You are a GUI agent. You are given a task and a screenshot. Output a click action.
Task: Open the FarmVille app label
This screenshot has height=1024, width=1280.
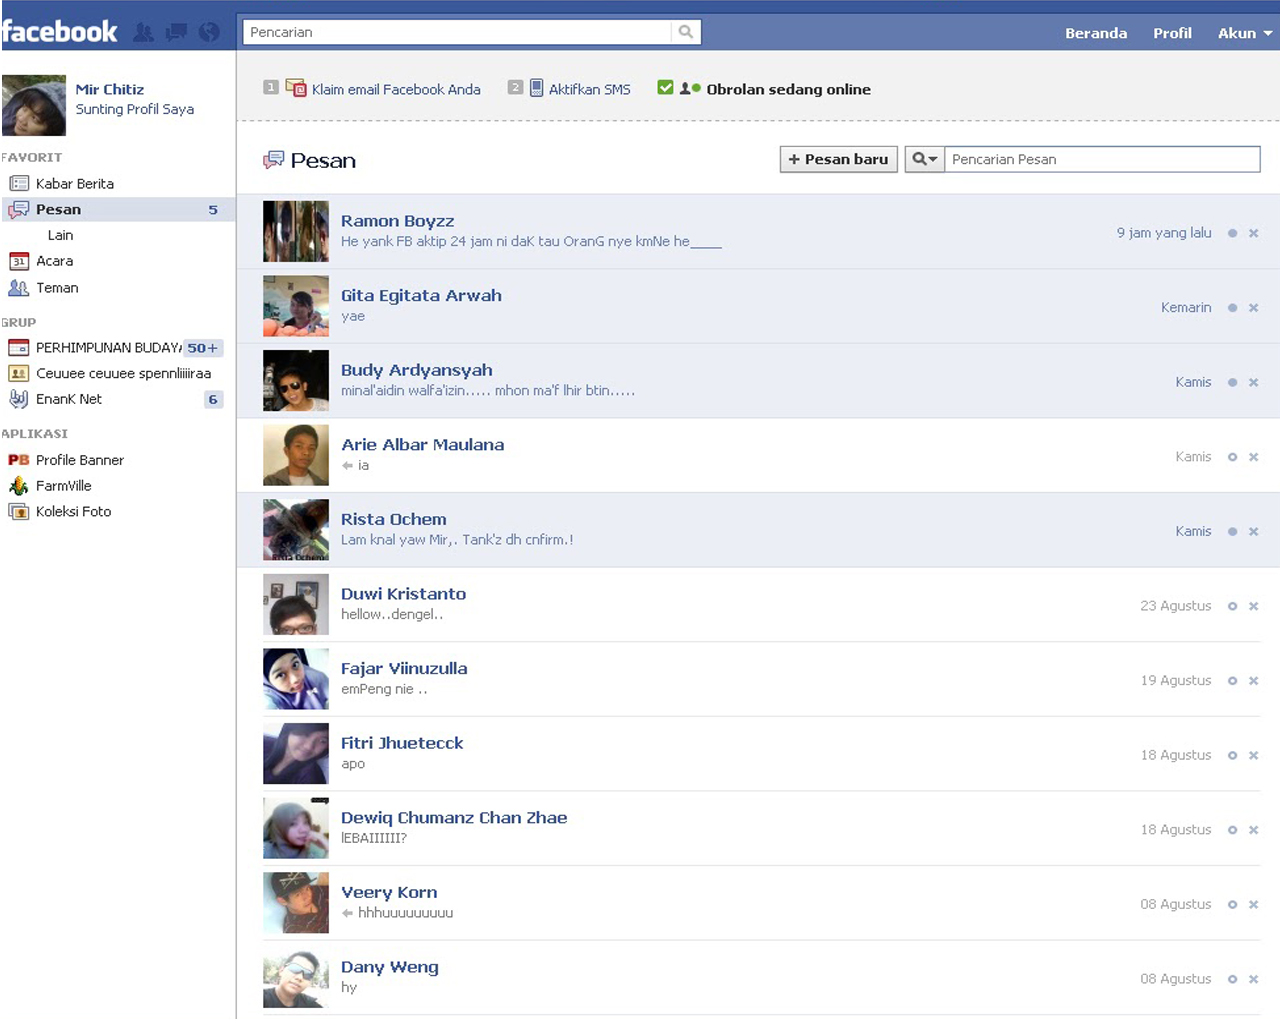[x=64, y=486]
